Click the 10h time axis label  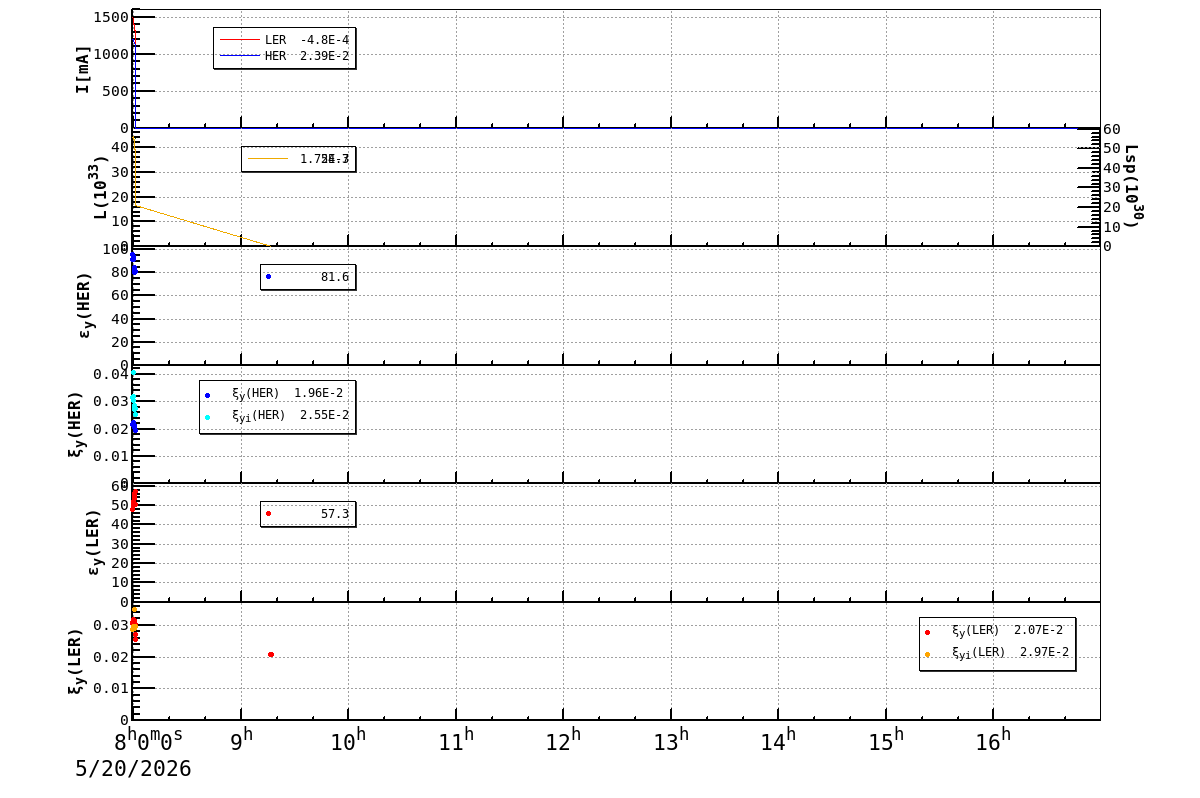348,741
